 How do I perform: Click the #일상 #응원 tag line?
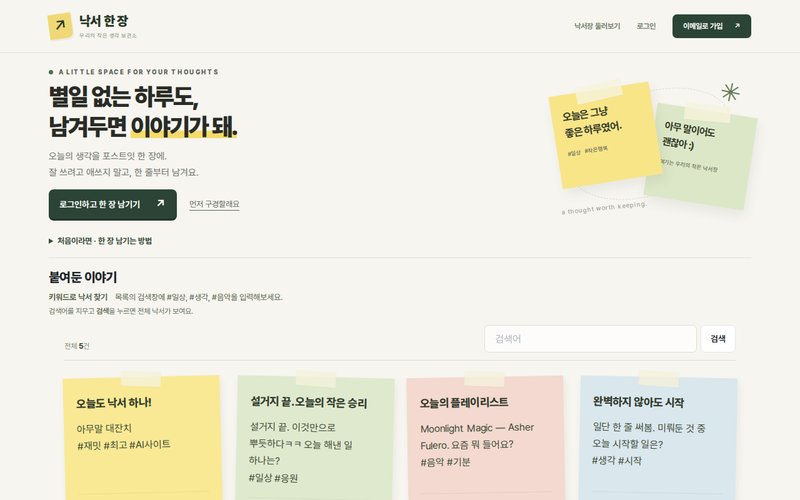coord(273,478)
